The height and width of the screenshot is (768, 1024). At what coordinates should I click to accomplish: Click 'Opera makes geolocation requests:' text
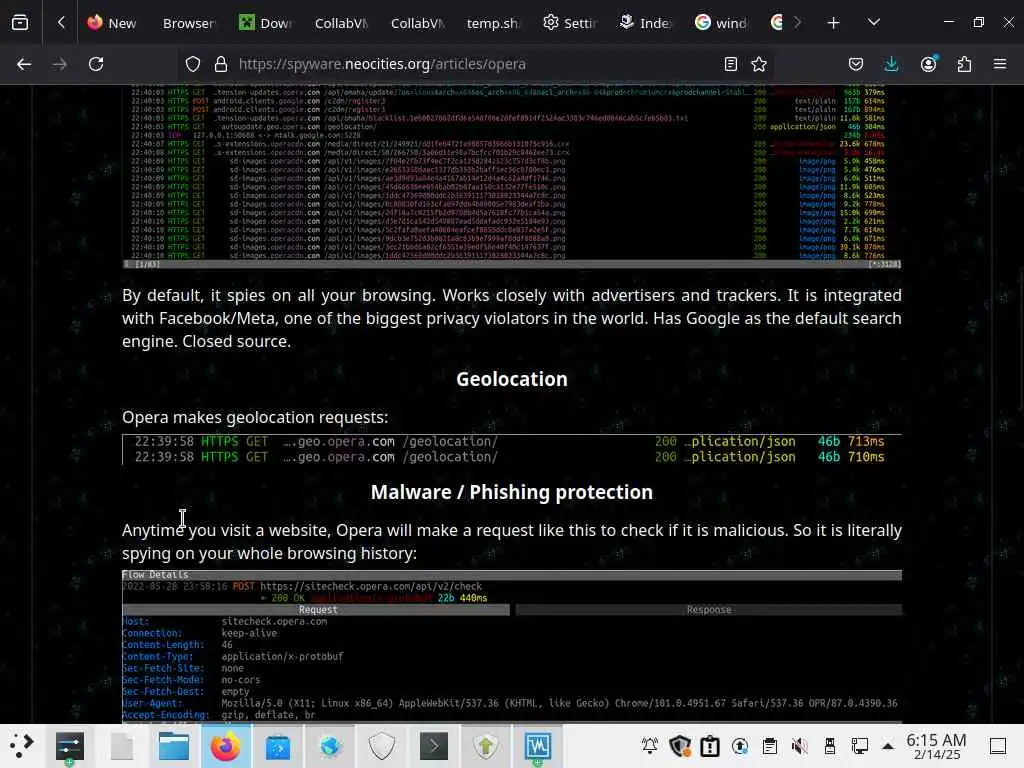tap(255, 417)
